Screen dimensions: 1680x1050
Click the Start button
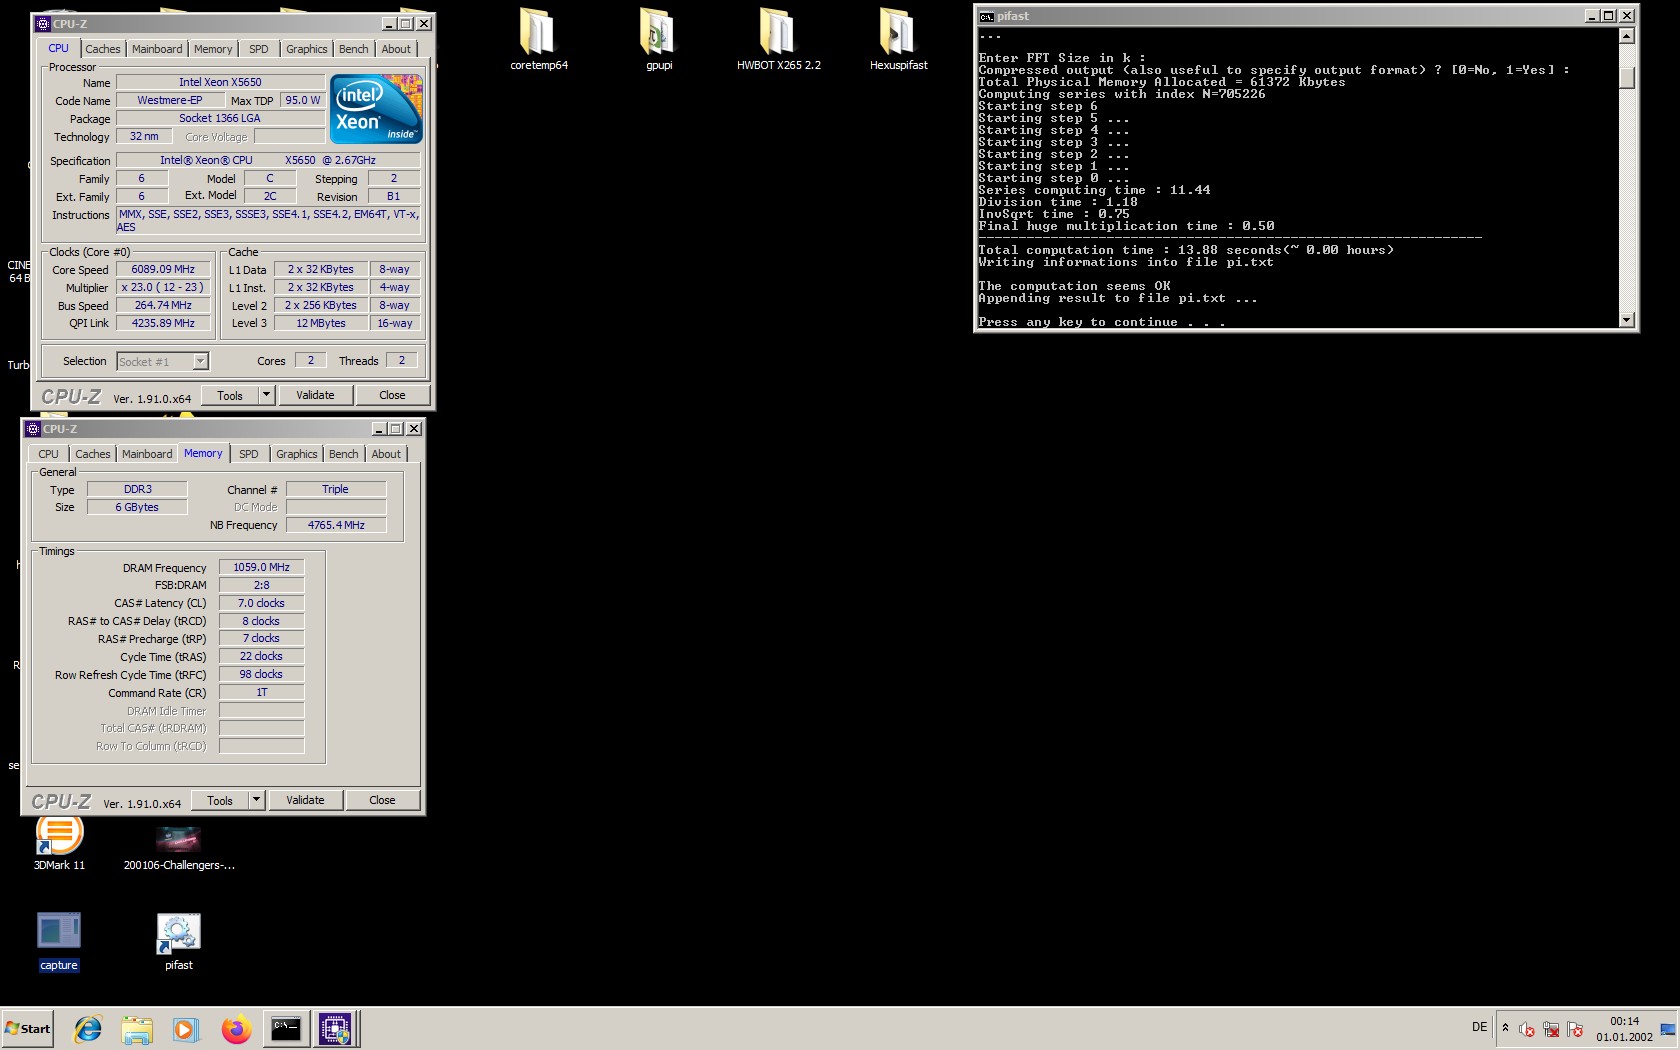[x=28, y=1029]
